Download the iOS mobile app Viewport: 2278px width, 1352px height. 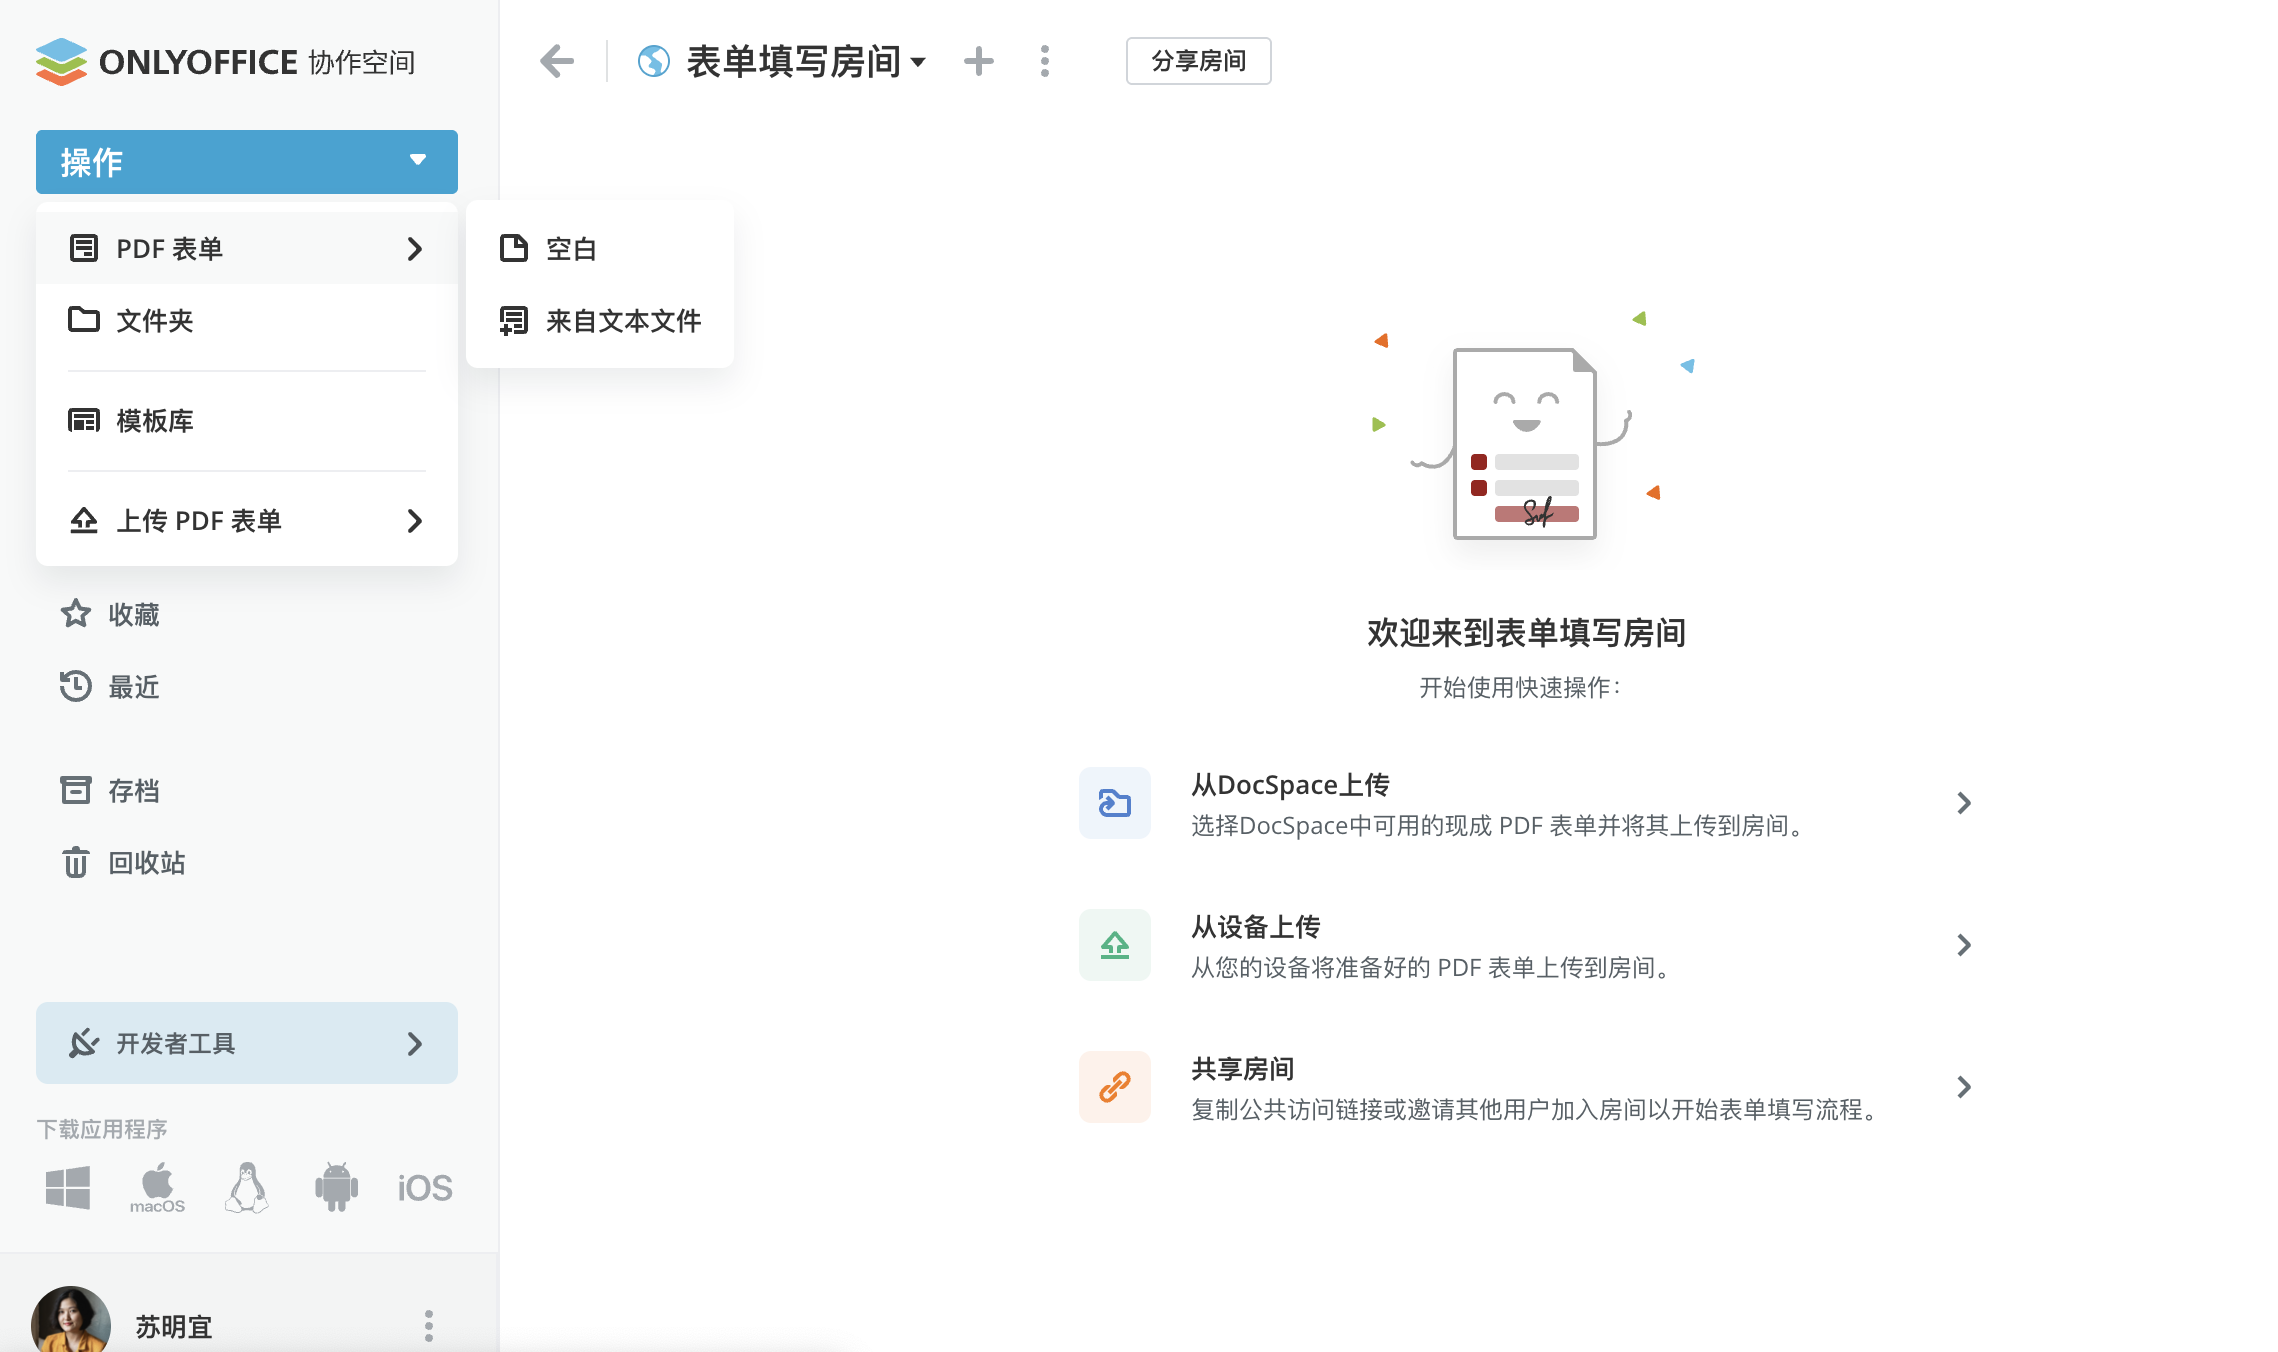coord(425,1188)
